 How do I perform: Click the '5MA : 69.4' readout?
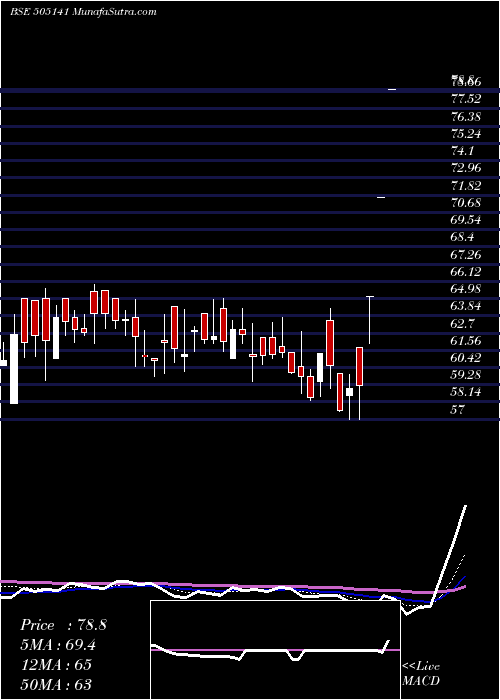tap(58, 645)
